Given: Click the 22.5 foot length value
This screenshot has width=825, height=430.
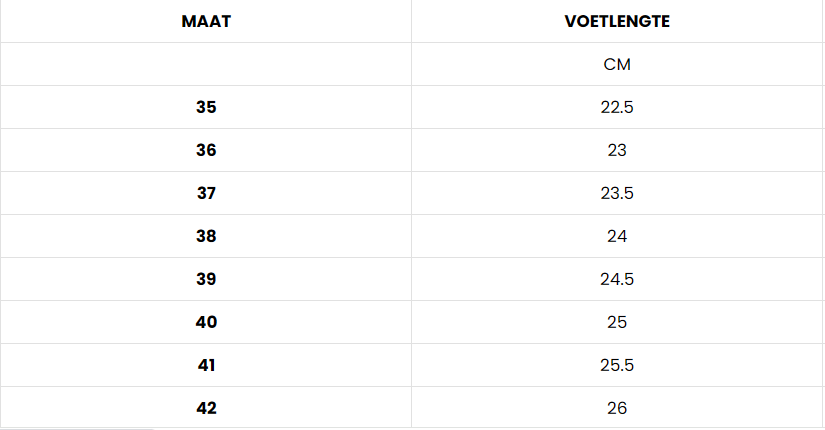Looking at the screenshot, I should 617,107.
